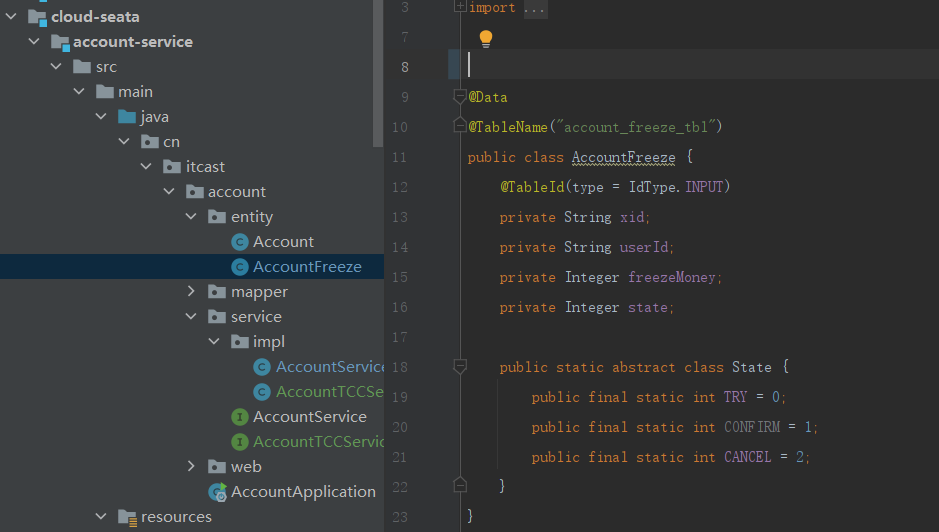Click the "account_freeze_tbl" string literal
The width and height of the screenshot is (939, 532).
pos(636,127)
